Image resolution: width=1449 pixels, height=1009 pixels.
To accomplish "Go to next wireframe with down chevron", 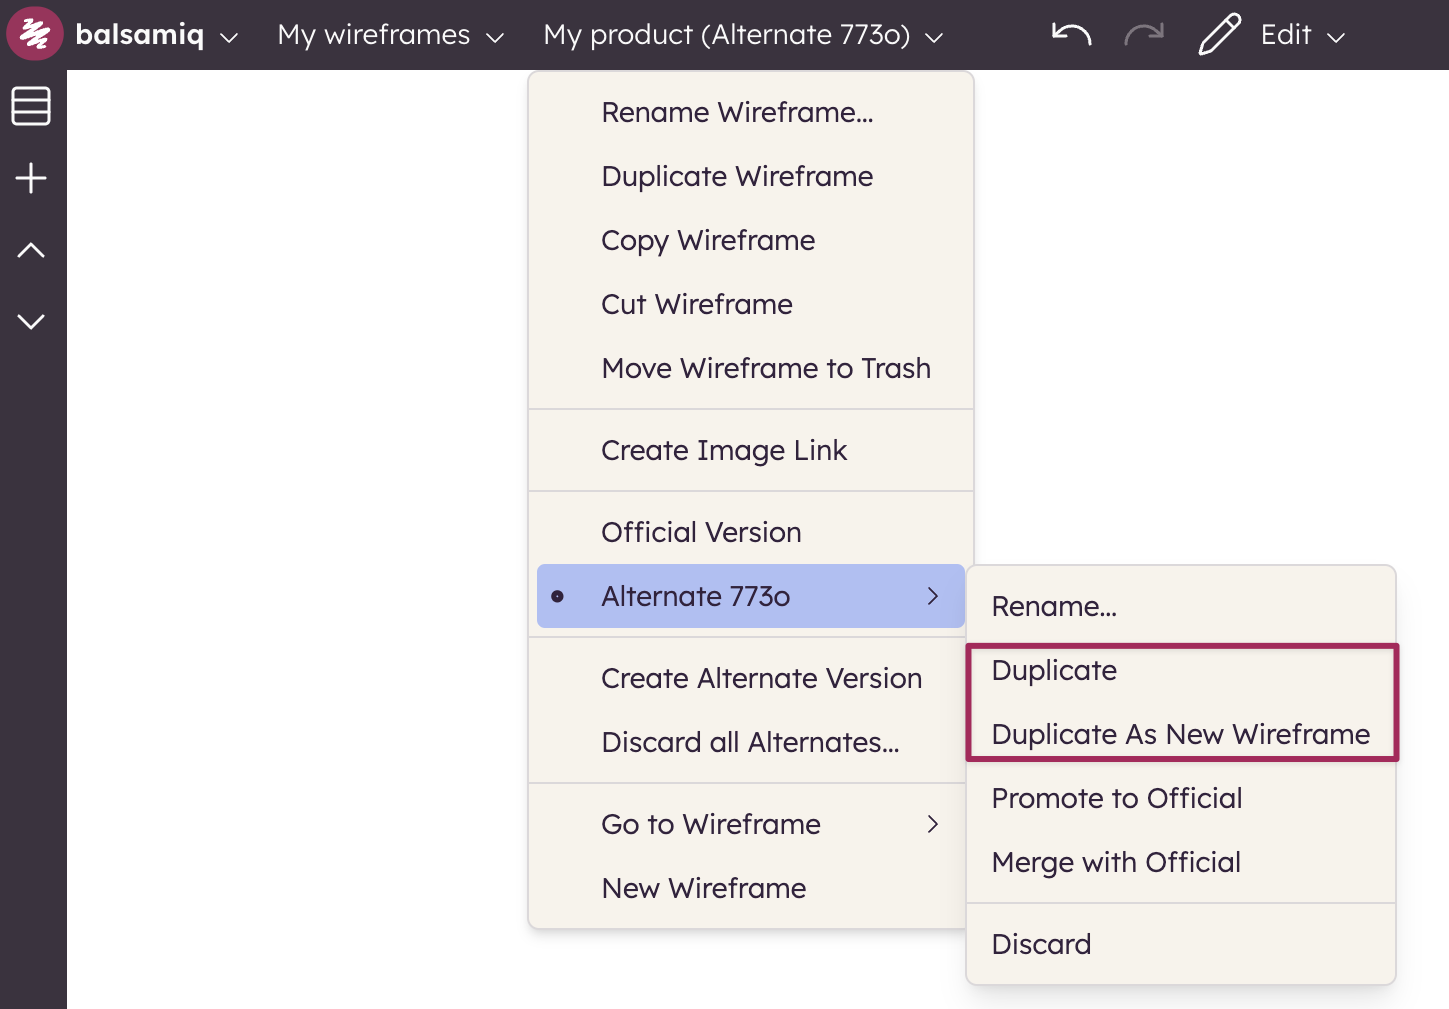I will [x=31, y=321].
